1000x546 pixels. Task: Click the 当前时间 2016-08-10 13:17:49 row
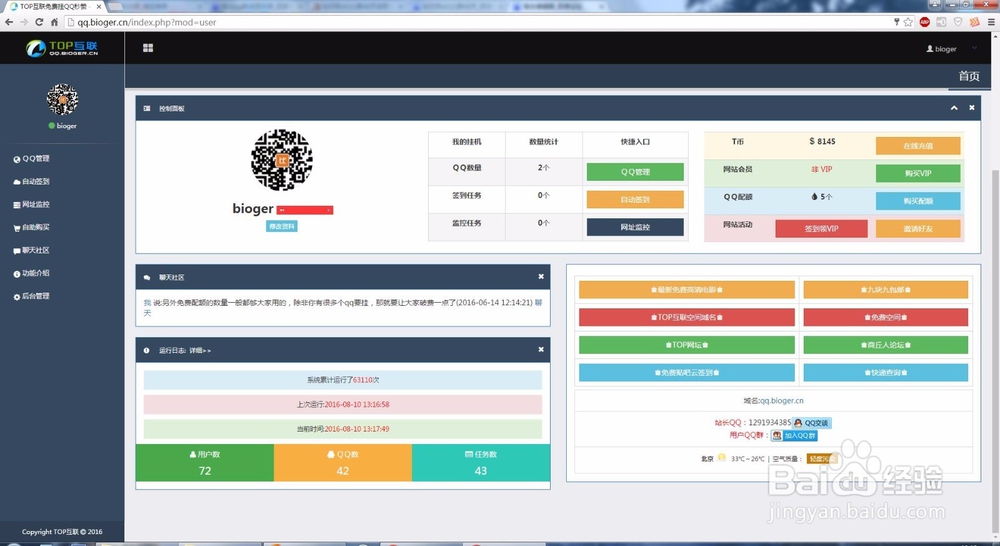click(x=343, y=429)
